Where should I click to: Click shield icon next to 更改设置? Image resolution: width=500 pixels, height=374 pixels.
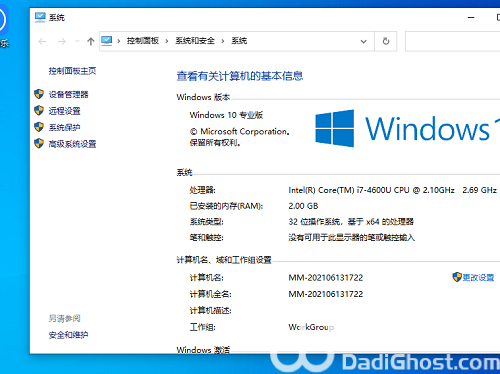457,277
